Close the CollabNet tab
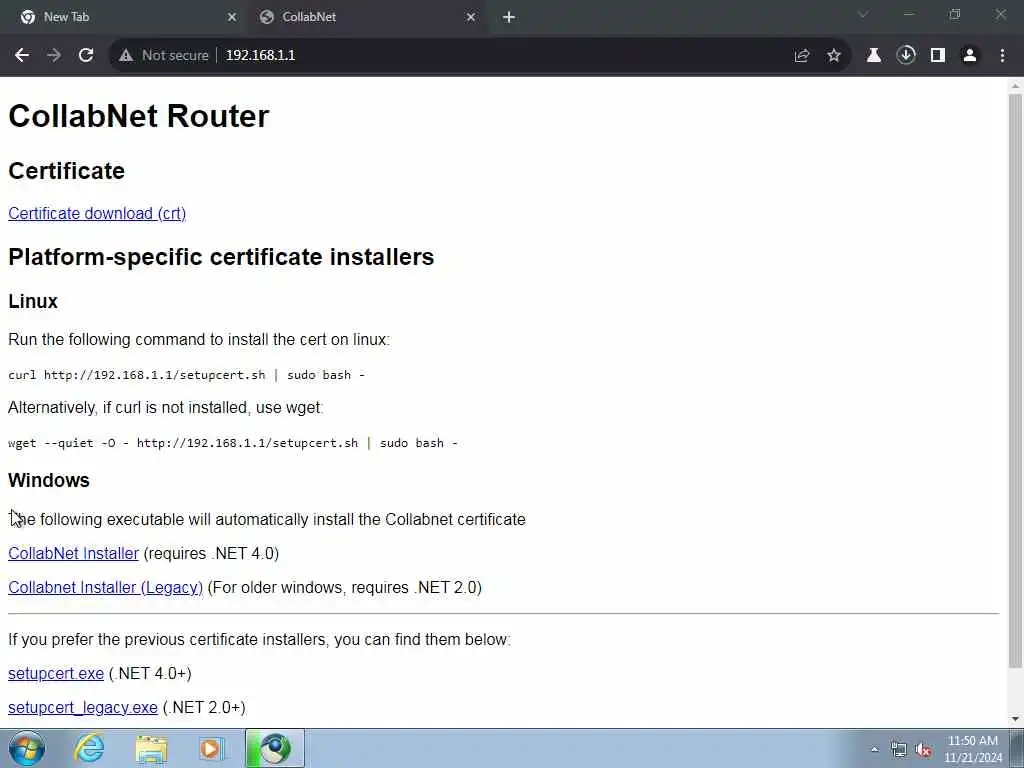Screen dimensions: 1024x768 [471, 18]
